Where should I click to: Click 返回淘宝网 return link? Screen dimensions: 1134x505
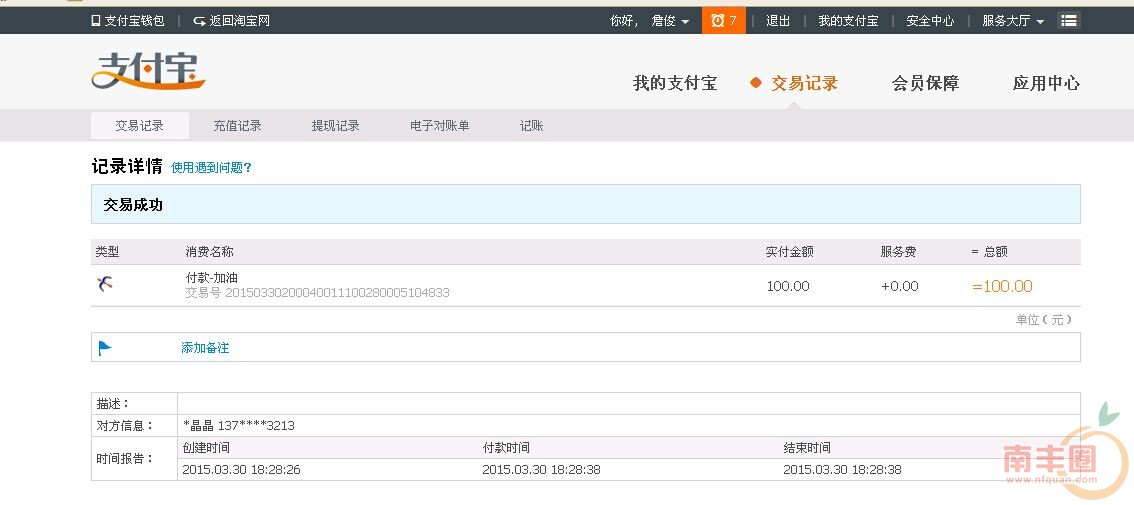(232, 21)
